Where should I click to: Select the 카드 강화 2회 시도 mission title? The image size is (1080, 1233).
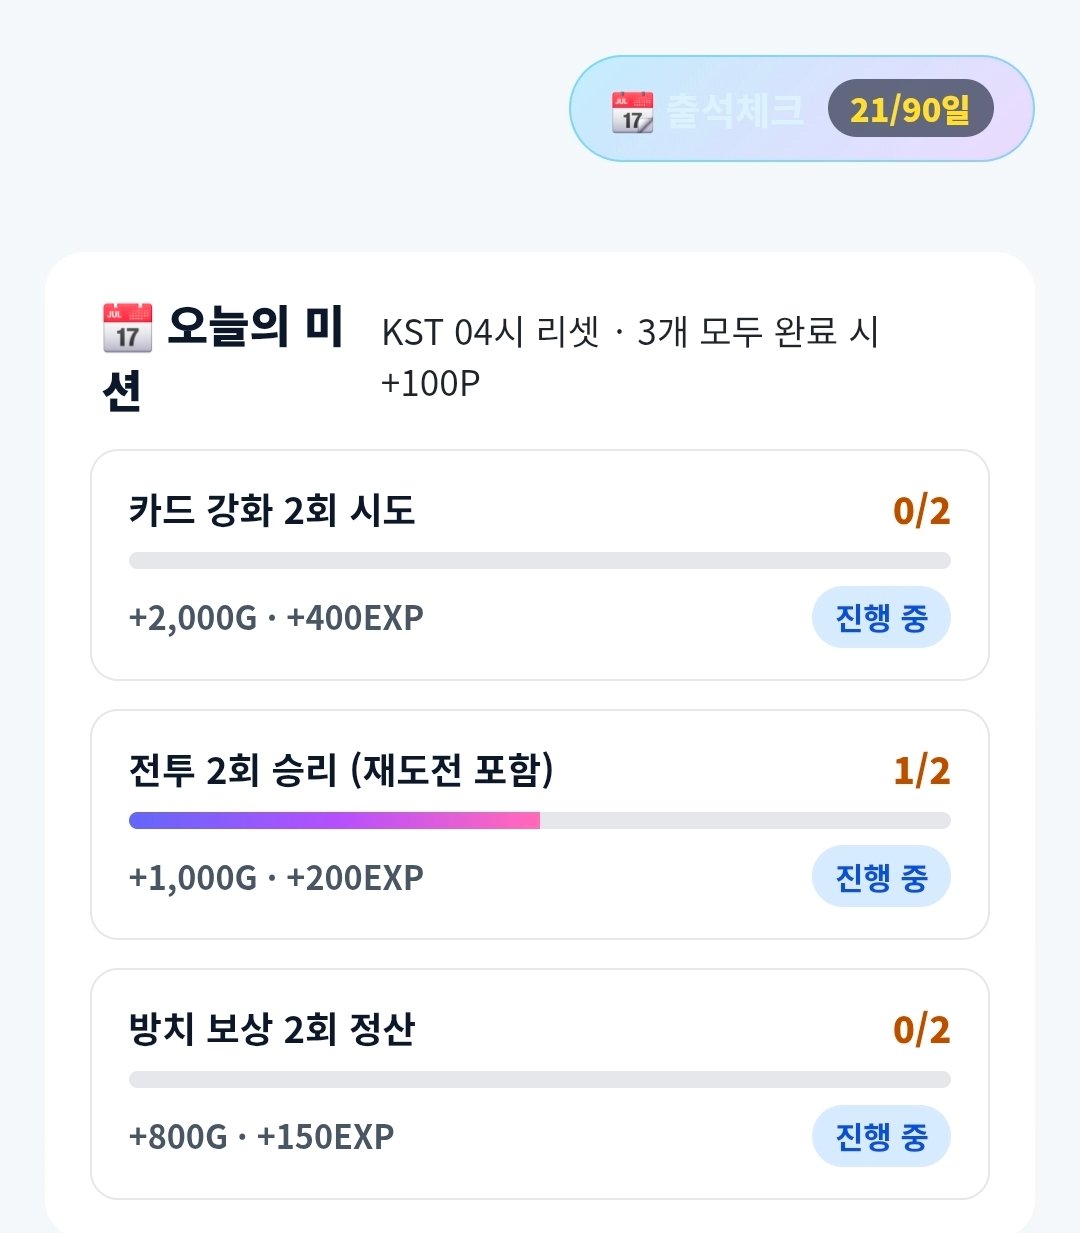(272, 510)
